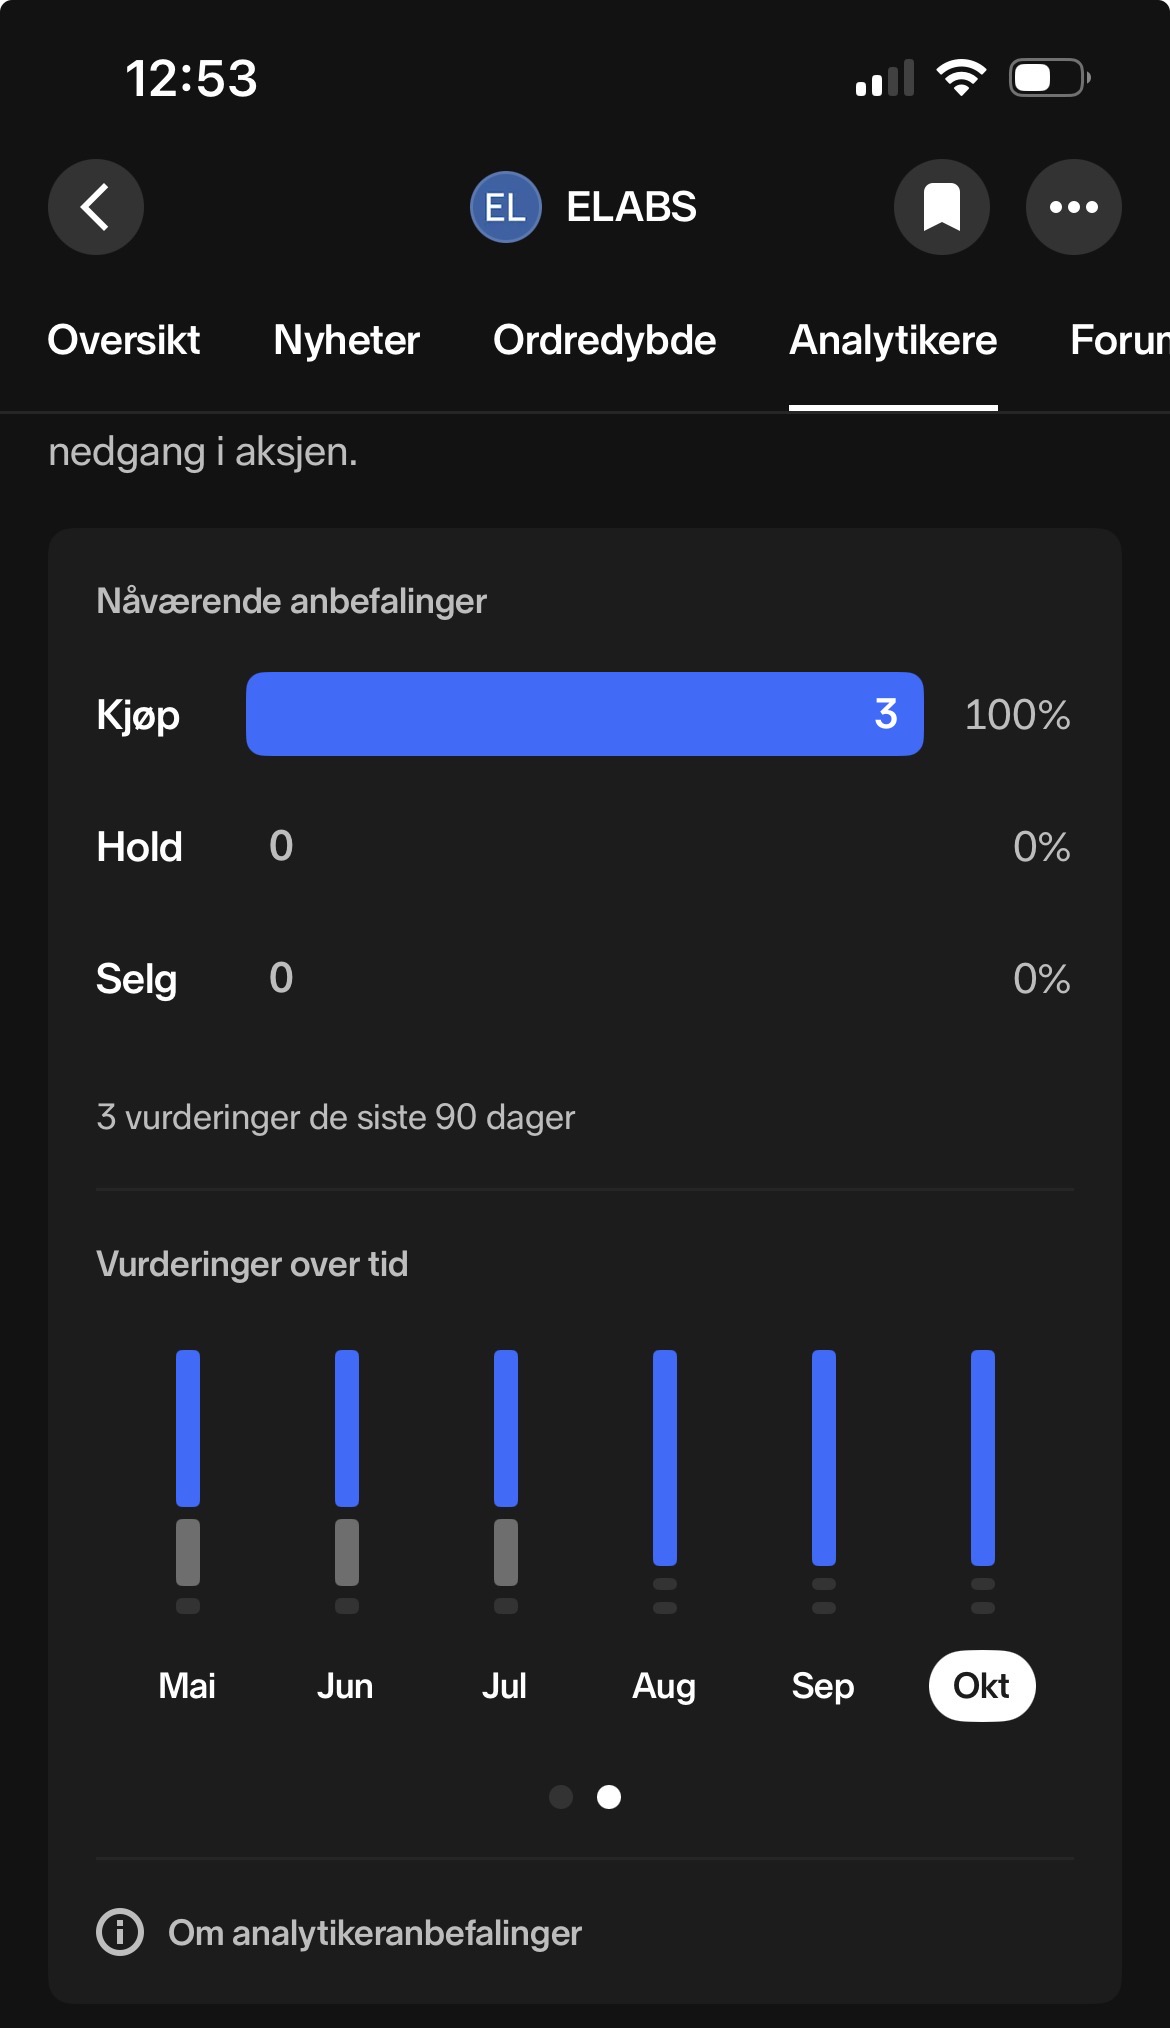Tap the battery indicator in status bar
The height and width of the screenshot is (2028, 1170).
tap(1049, 78)
